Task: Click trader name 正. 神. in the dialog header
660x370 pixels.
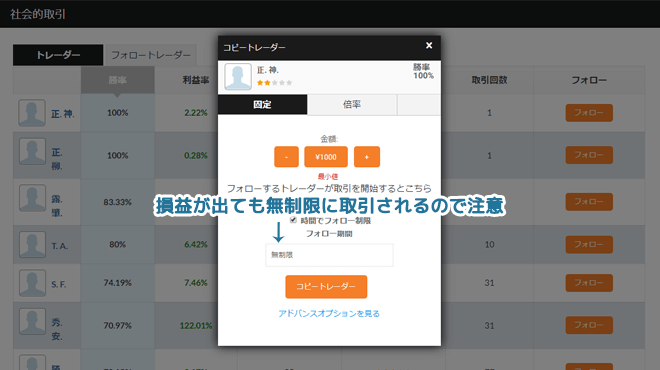Action: tap(268, 70)
